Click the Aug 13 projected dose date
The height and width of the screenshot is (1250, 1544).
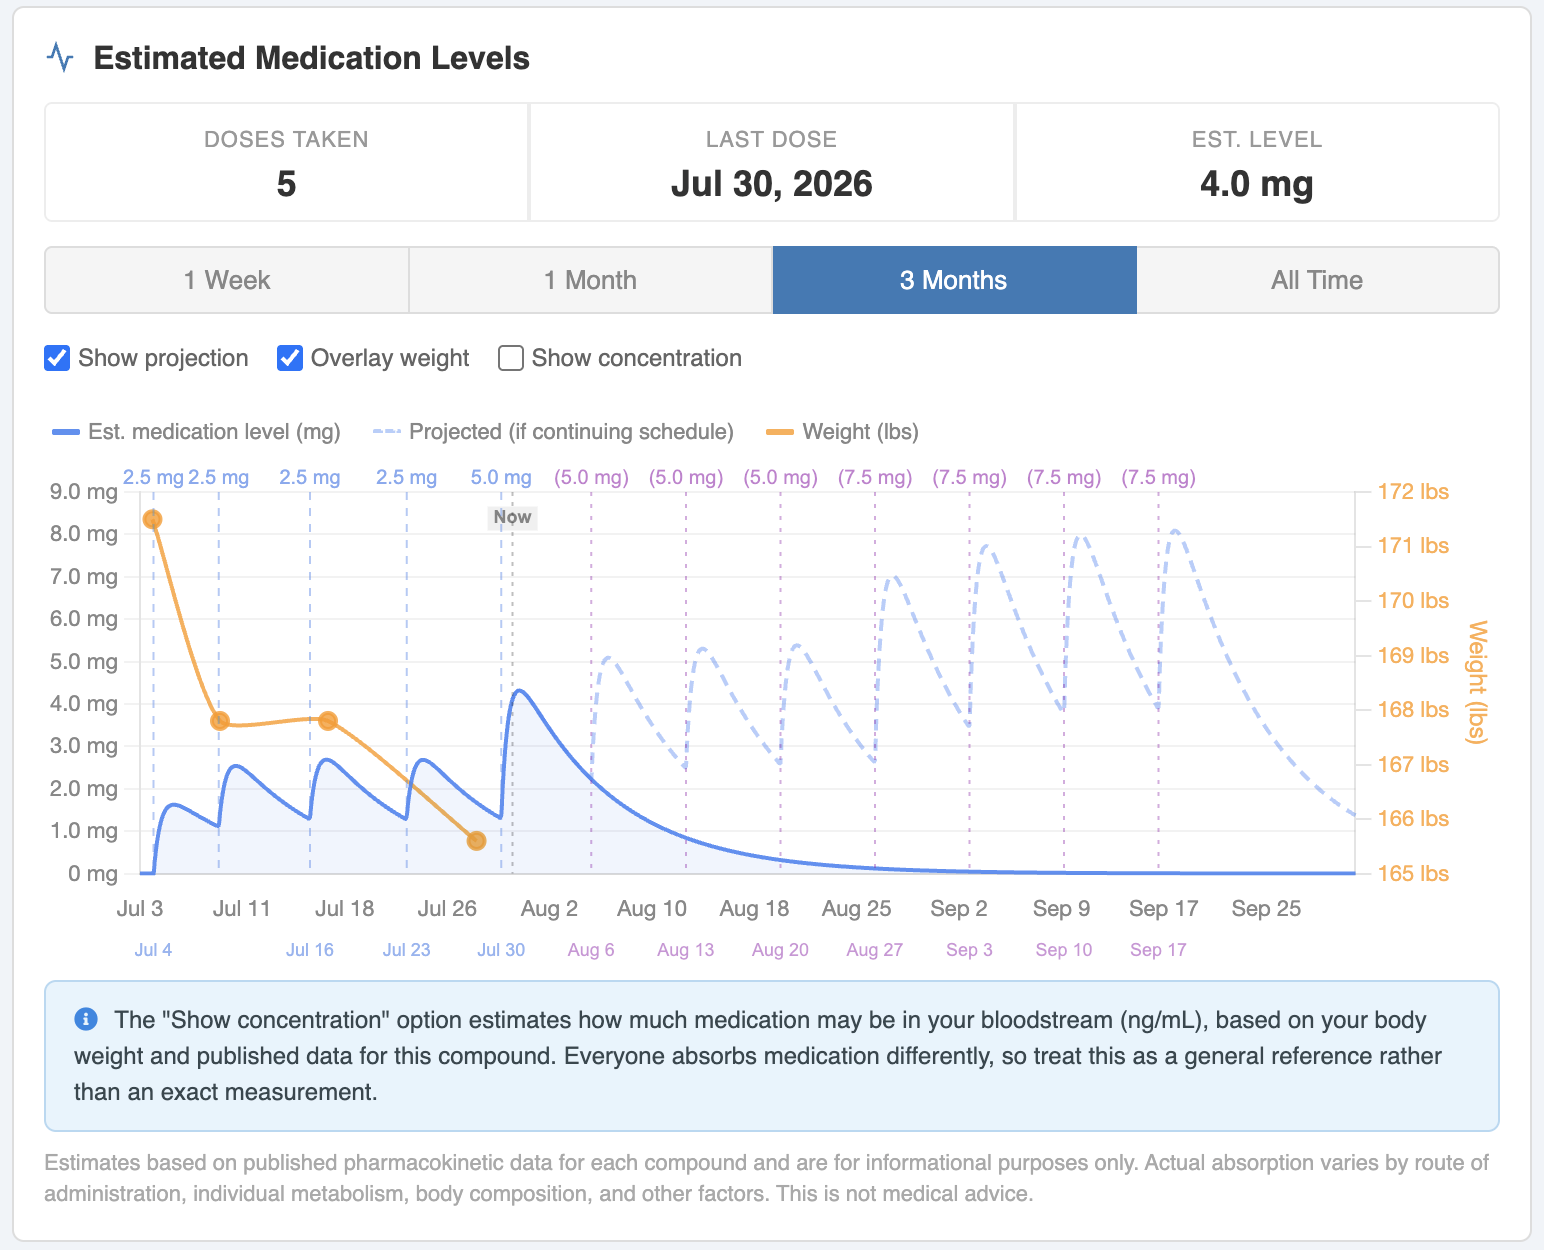pos(686,950)
